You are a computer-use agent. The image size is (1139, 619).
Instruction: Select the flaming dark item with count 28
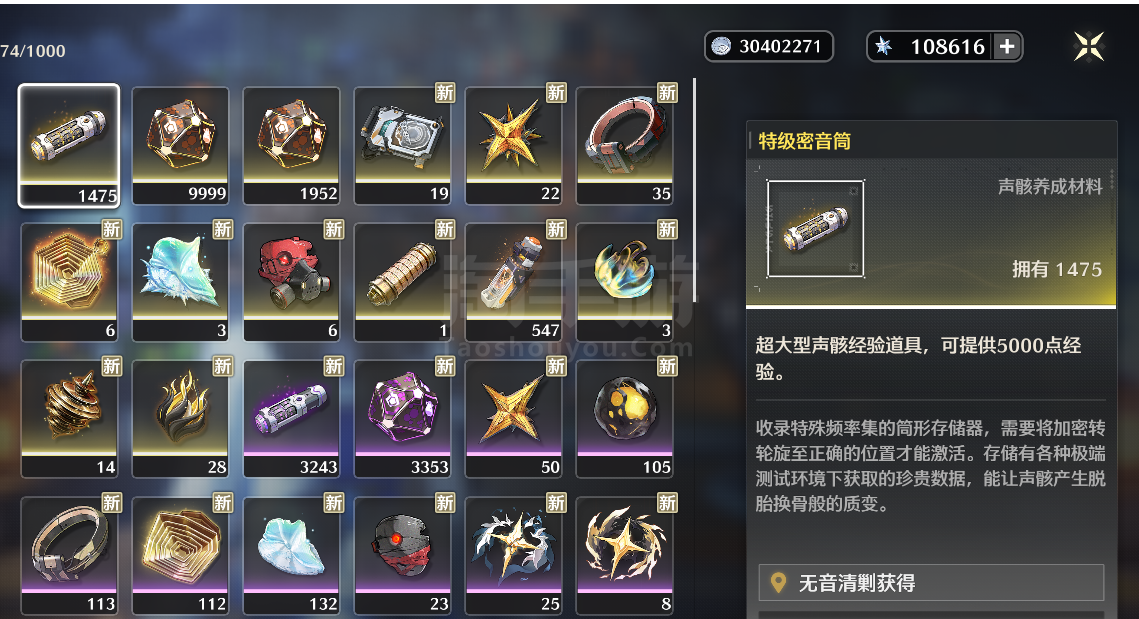[x=180, y=418]
